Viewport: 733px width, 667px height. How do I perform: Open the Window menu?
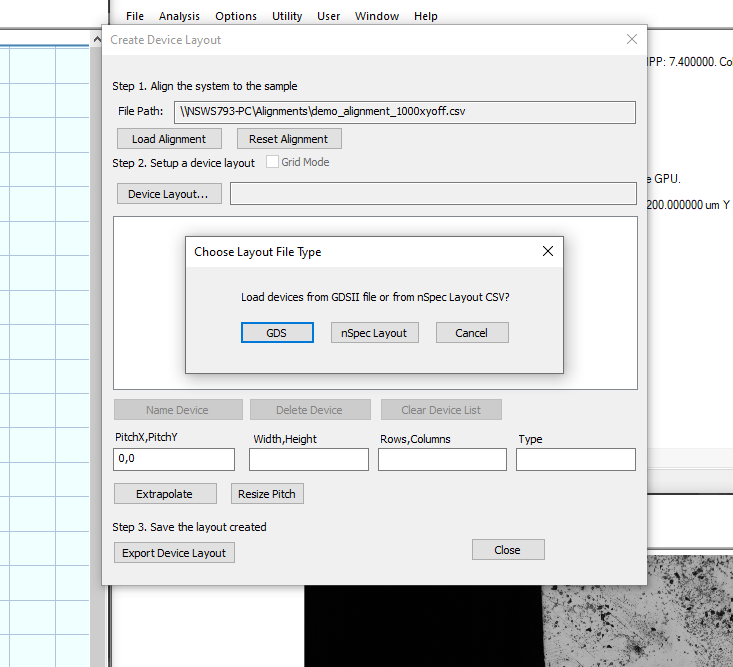(x=377, y=16)
